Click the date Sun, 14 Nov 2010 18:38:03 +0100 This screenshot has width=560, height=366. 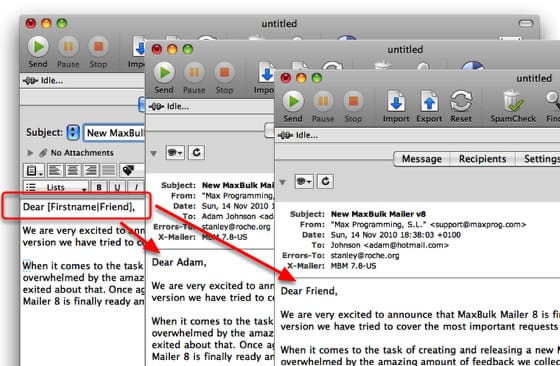tap(395, 235)
